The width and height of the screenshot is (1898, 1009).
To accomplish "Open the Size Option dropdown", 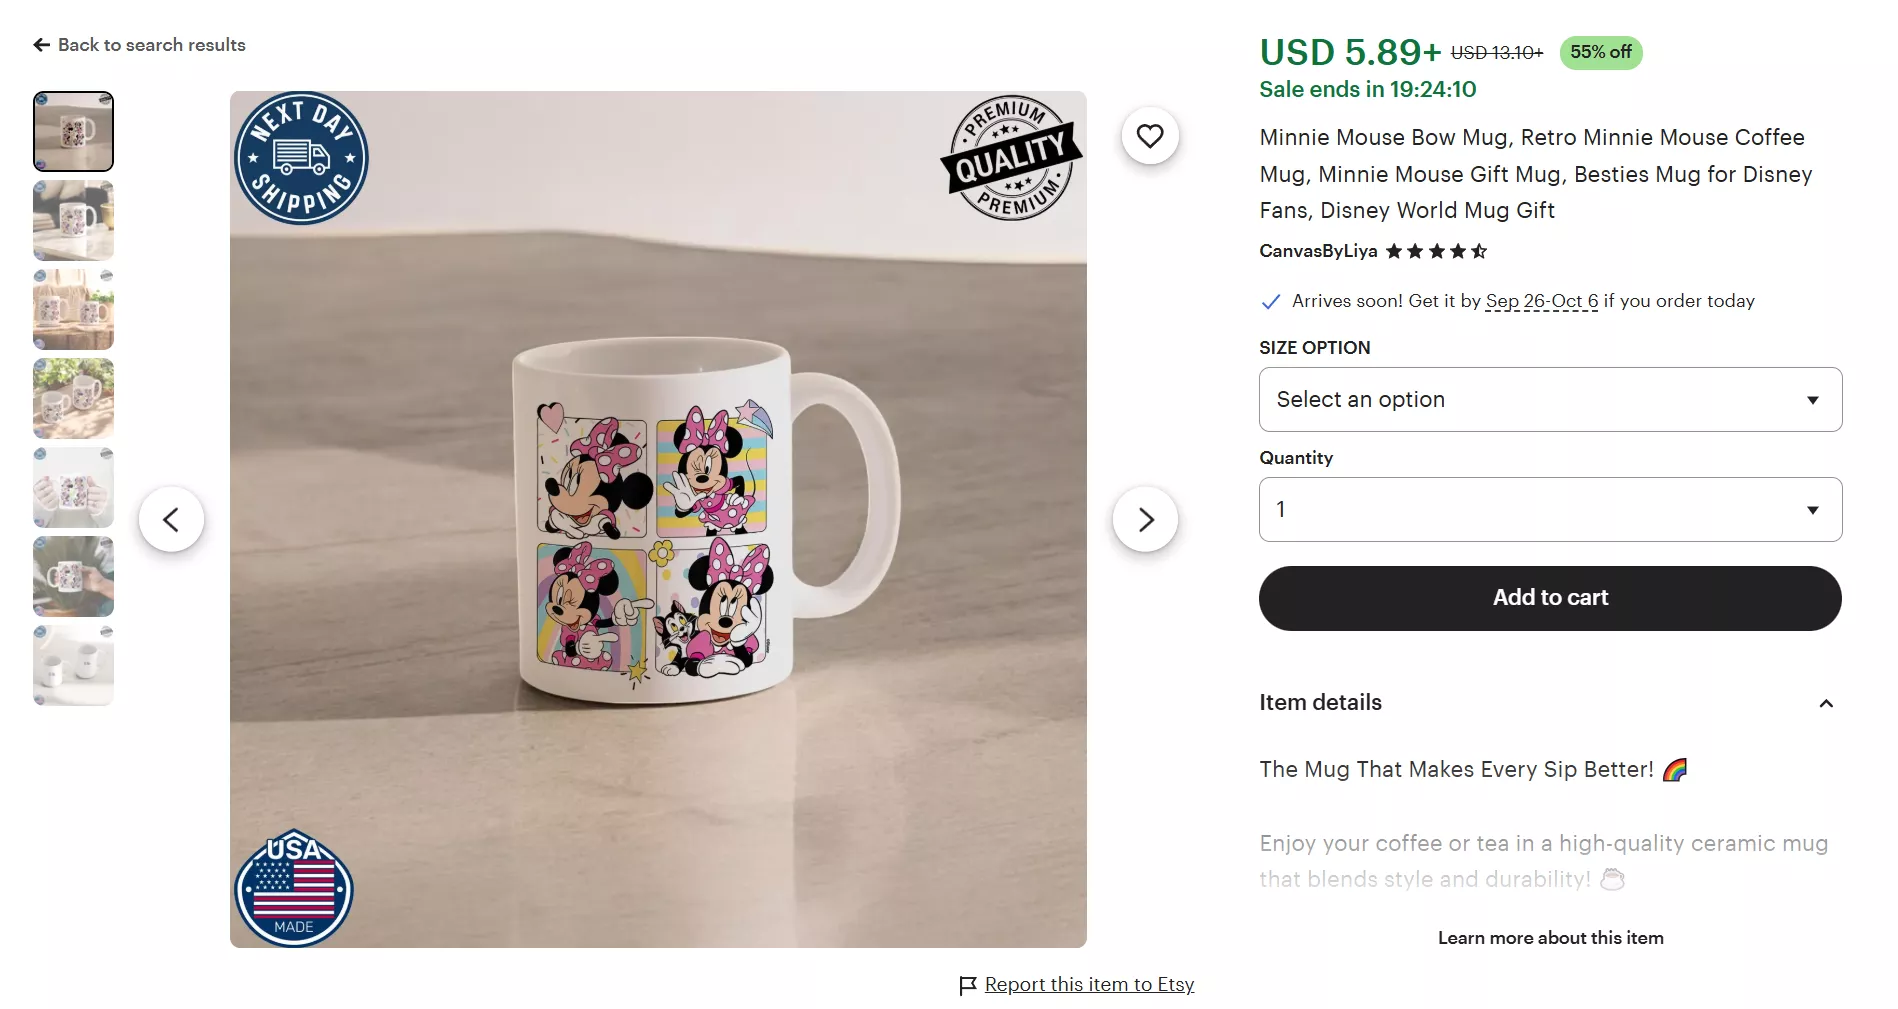I will pos(1549,400).
